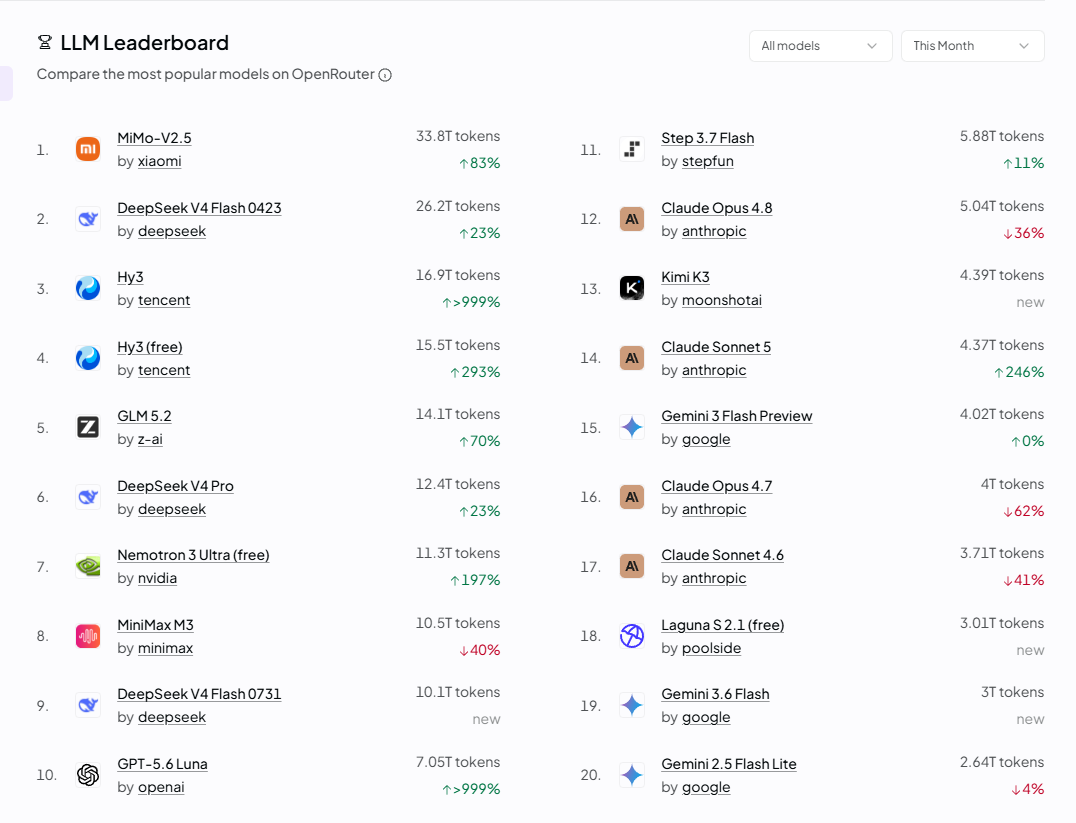
Task: Click the Stepfun icon next to Step 3.7 Flash
Action: pyautogui.click(x=632, y=149)
